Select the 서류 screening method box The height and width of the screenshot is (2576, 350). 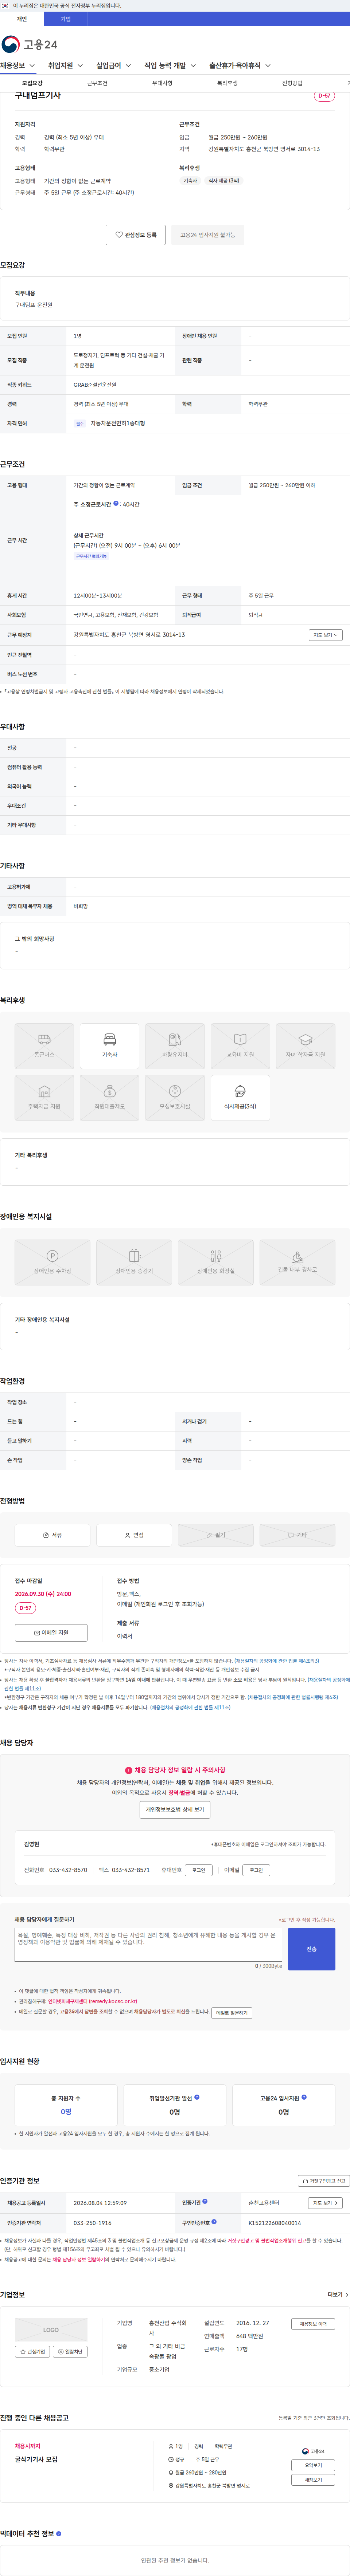52,1535
